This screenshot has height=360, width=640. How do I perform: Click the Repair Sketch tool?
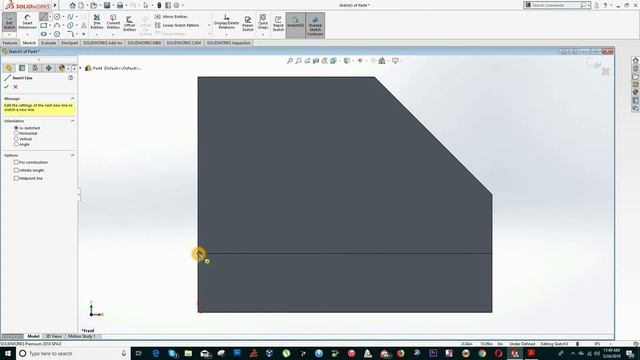(x=248, y=24)
